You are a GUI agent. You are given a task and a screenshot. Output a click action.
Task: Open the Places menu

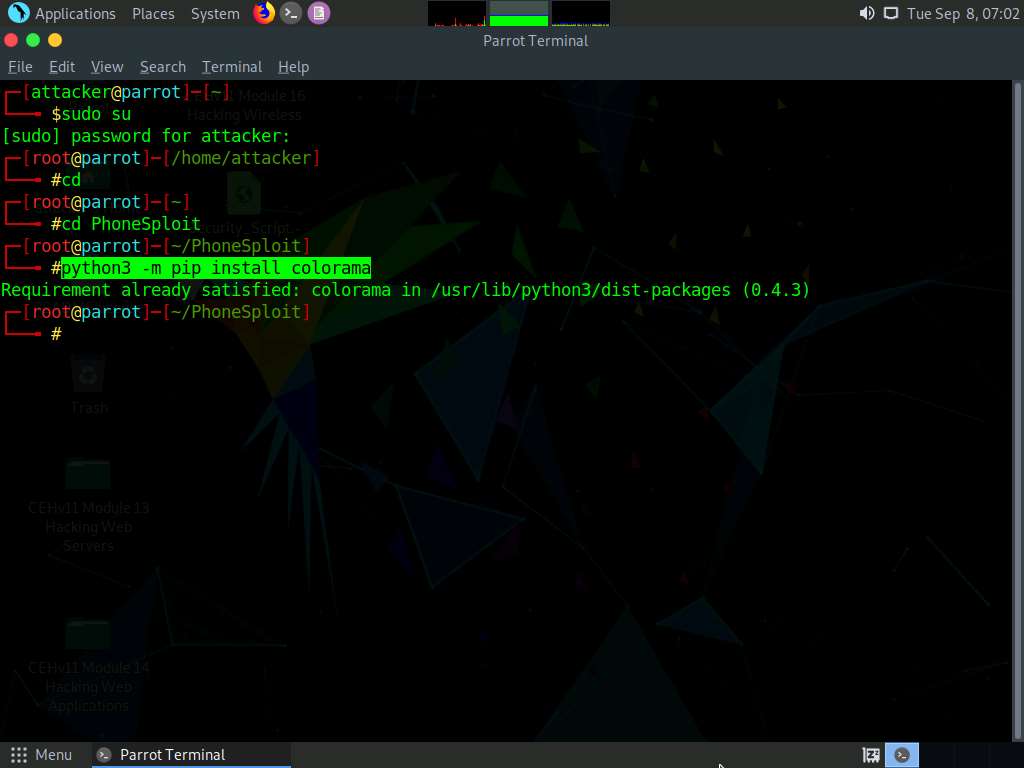coord(152,13)
